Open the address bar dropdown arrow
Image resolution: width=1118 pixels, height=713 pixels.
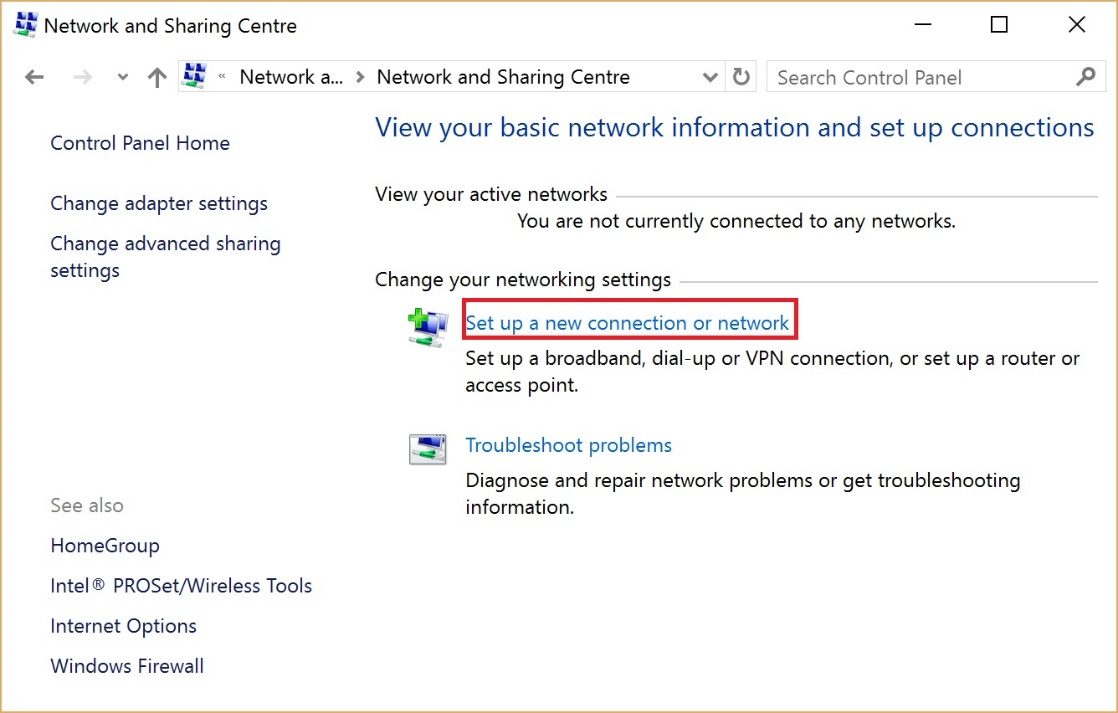[x=710, y=76]
